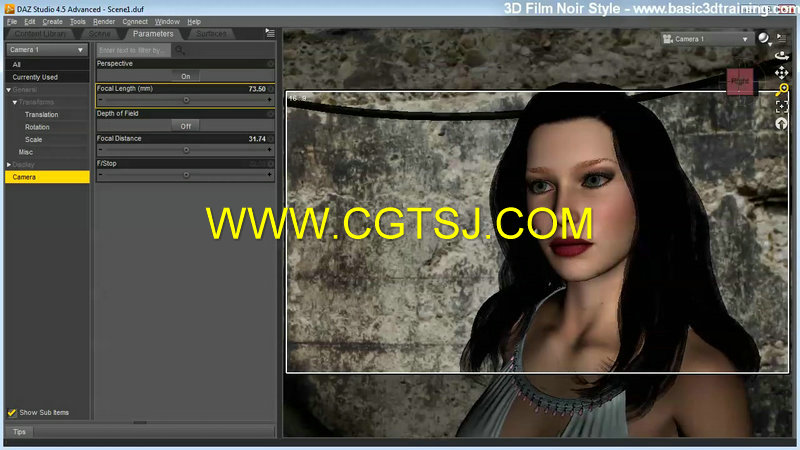
Task: Click Depth of Field property settings gear
Action: [270, 114]
